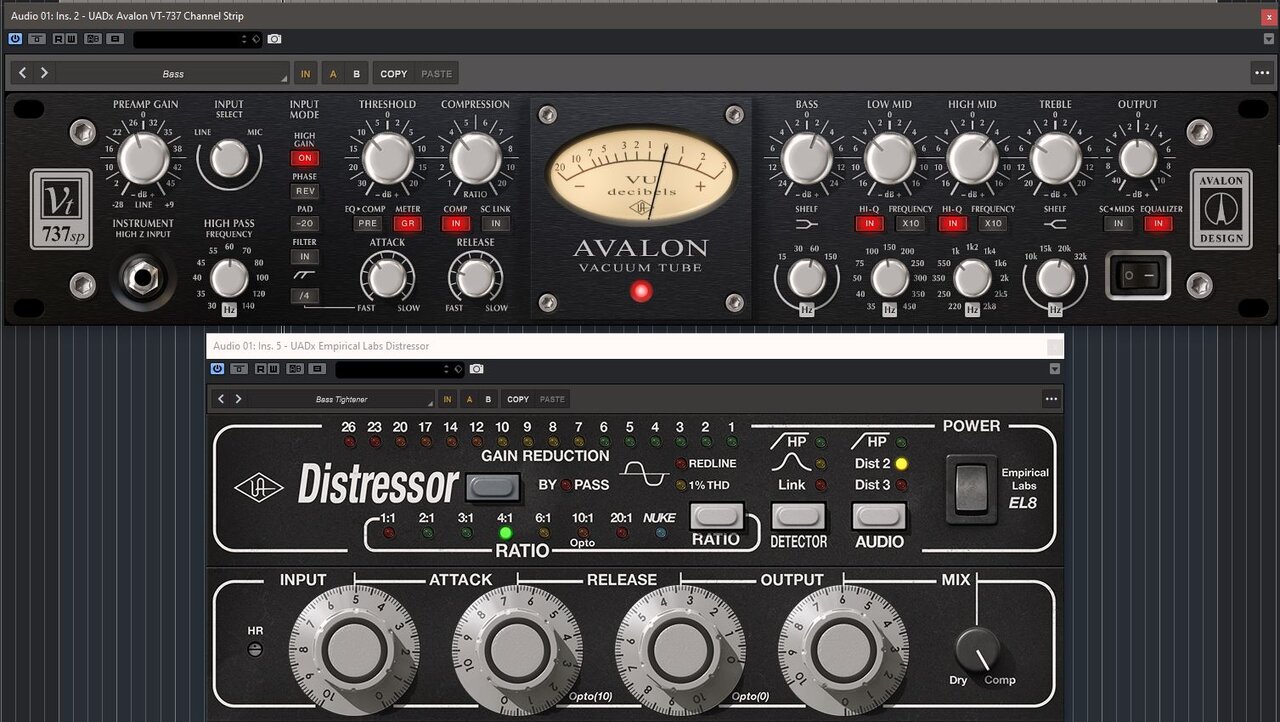The width and height of the screenshot is (1280, 722).
Task: Toggle the low-mid frequency X10 button
Action: (910, 224)
